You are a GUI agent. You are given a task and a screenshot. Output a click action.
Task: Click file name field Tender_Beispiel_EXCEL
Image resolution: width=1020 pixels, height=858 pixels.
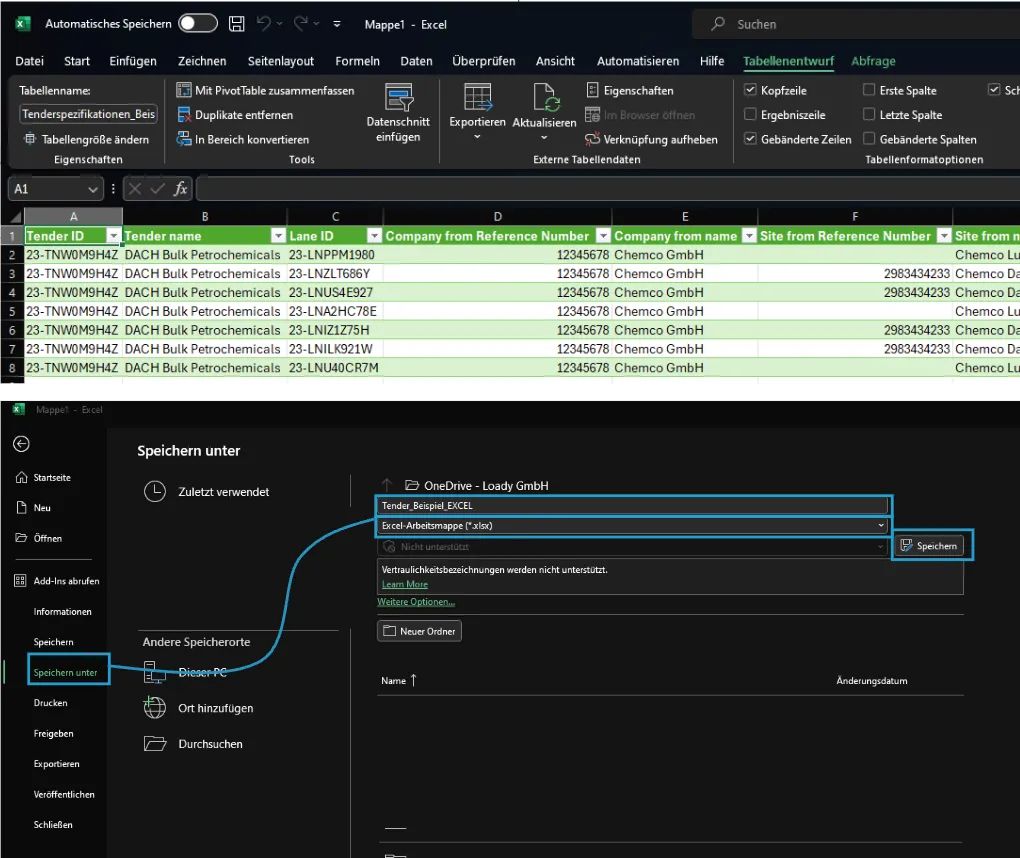pos(633,505)
